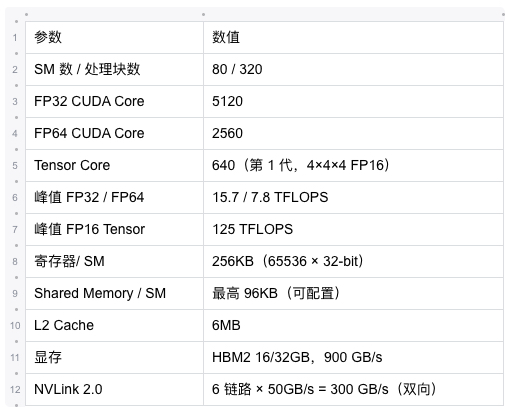Click the NVLink 2.0 cell
The height and width of the screenshot is (411, 508).
[114, 389]
